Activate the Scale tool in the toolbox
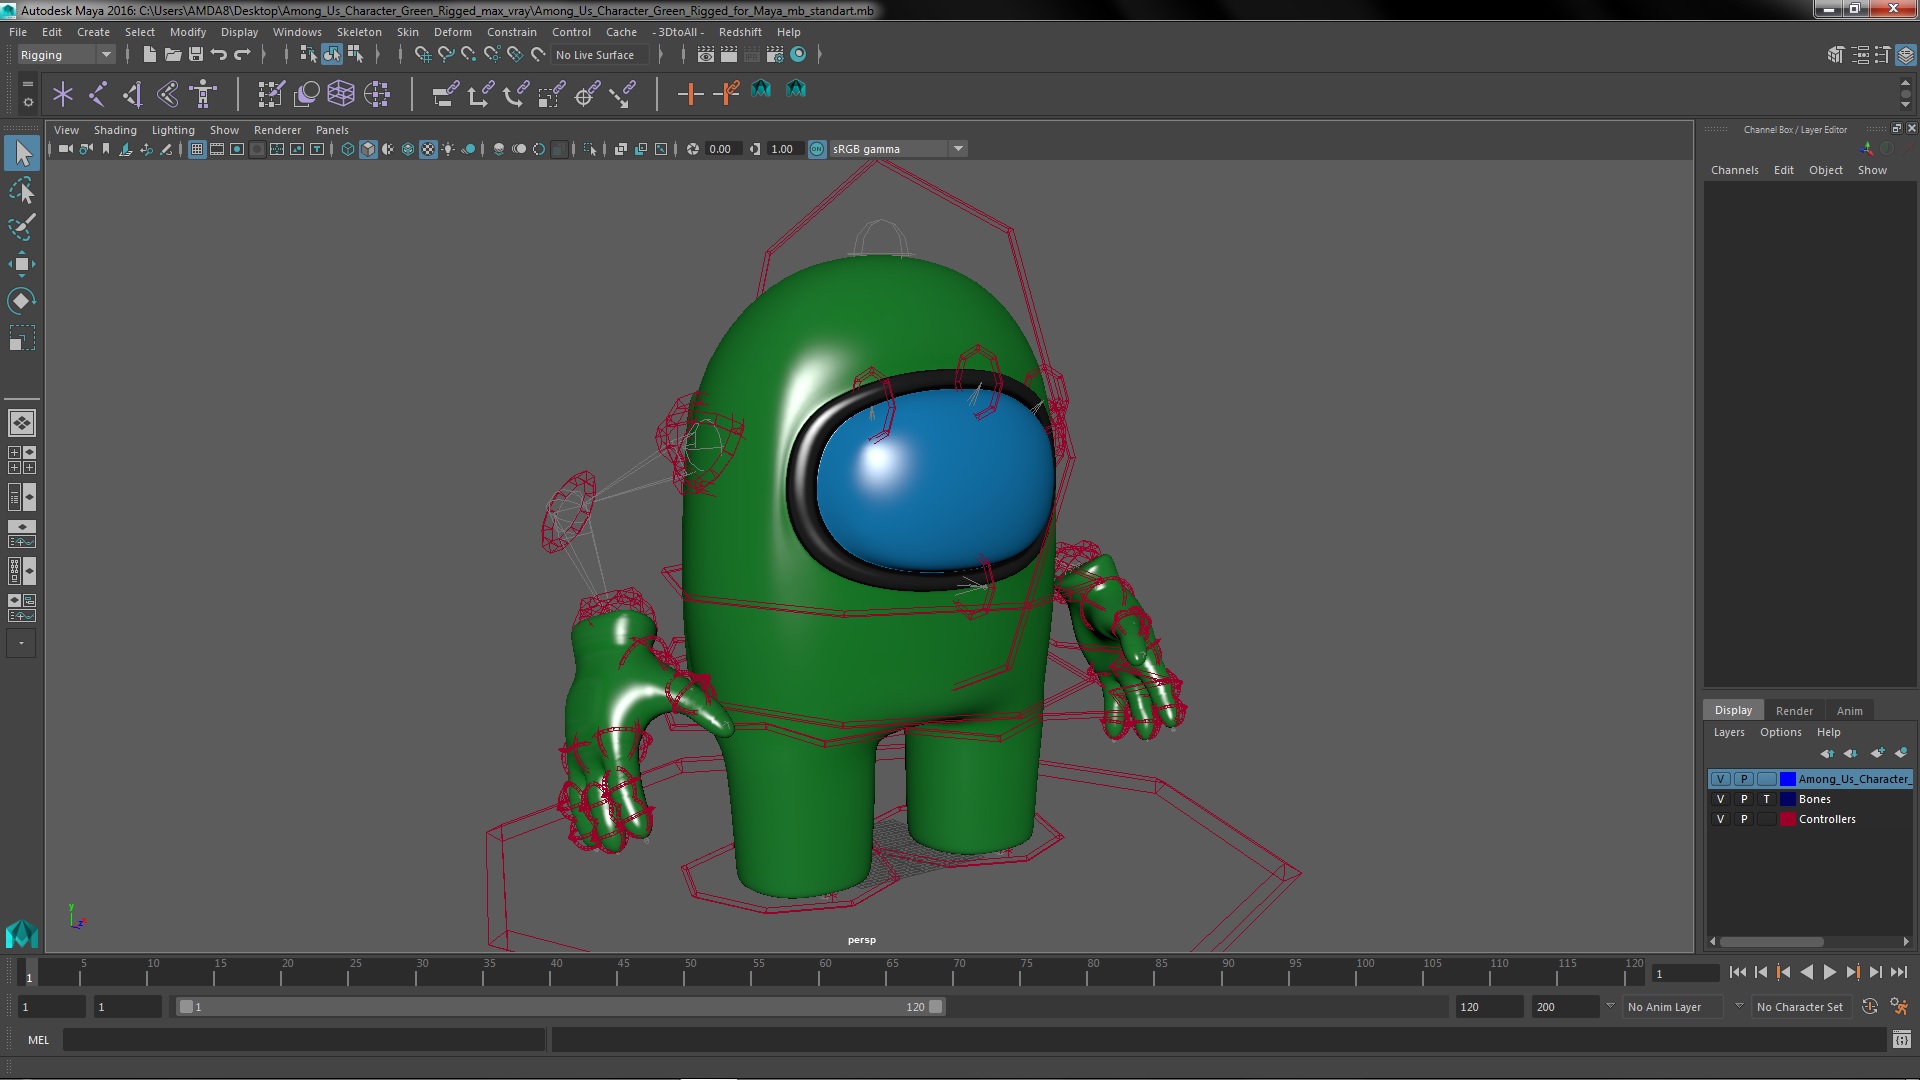This screenshot has height=1080, width=1920. [x=22, y=338]
